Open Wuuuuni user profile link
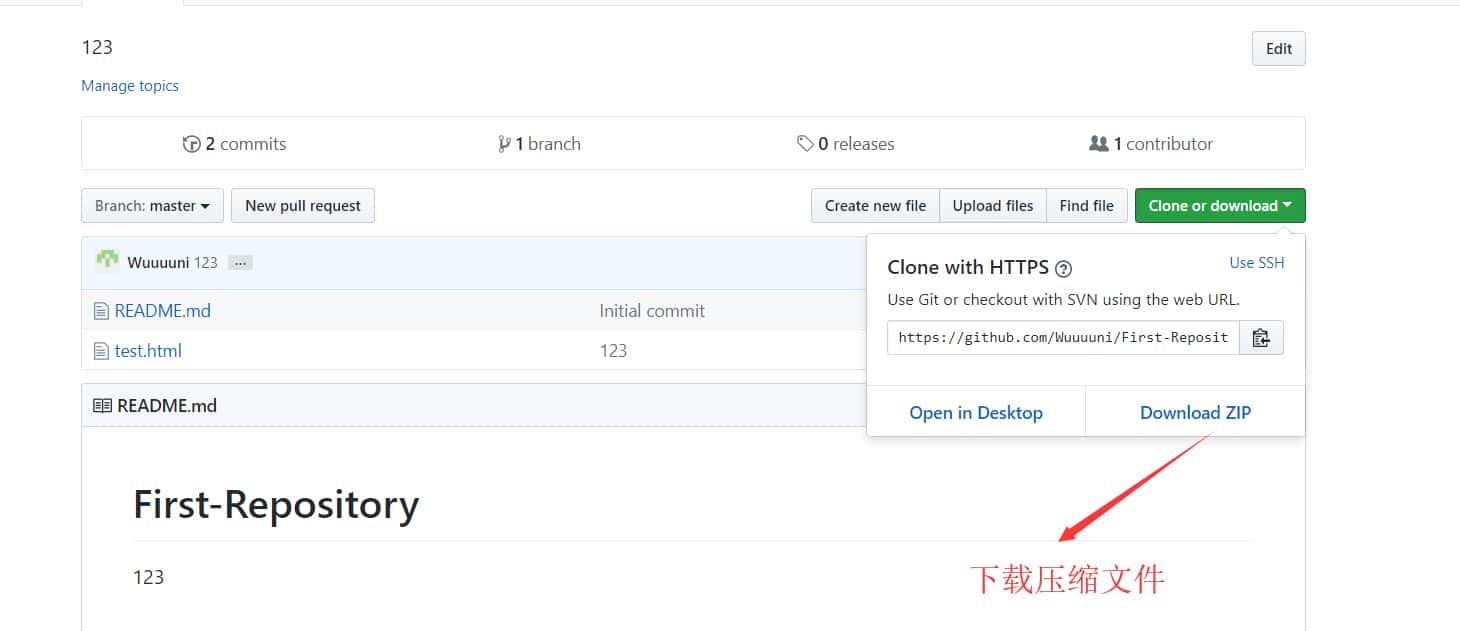The image size is (1460, 631). [x=158, y=263]
